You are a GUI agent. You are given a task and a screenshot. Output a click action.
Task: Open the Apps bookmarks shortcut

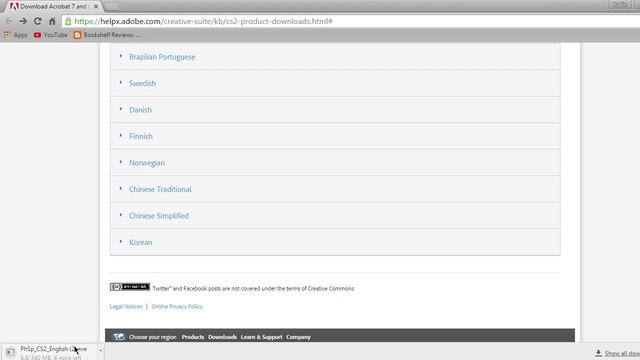click(x=16, y=35)
